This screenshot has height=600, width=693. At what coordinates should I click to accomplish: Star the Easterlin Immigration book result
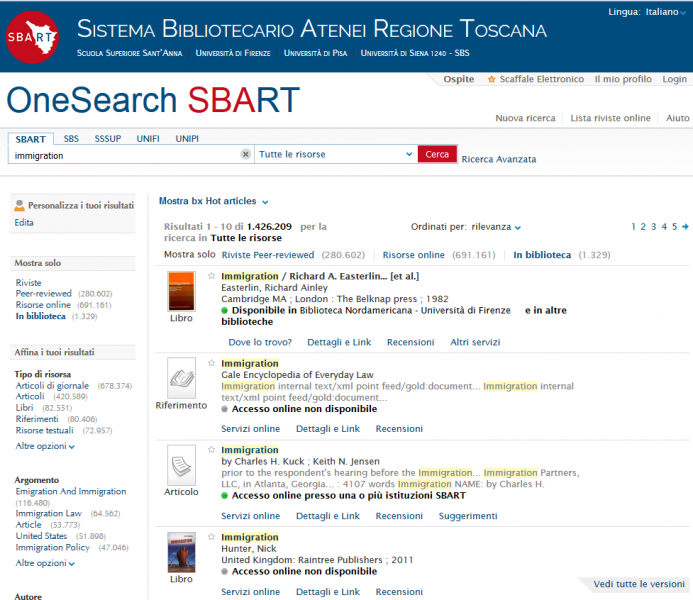pyautogui.click(x=211, y=276)
